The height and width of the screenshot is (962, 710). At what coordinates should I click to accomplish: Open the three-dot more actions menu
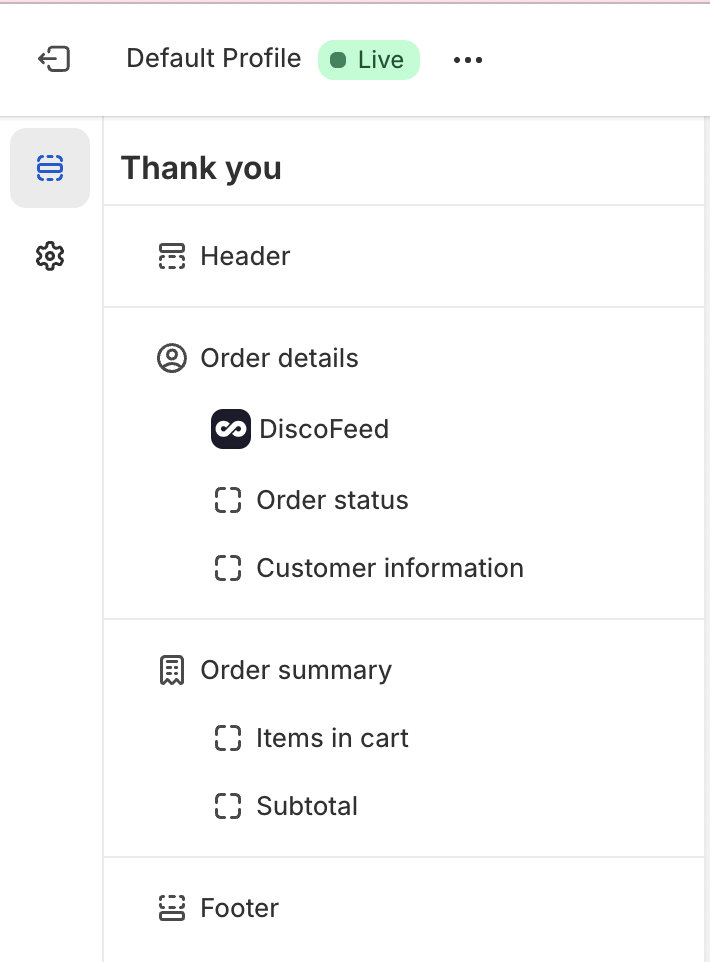[x=468, y=60]
